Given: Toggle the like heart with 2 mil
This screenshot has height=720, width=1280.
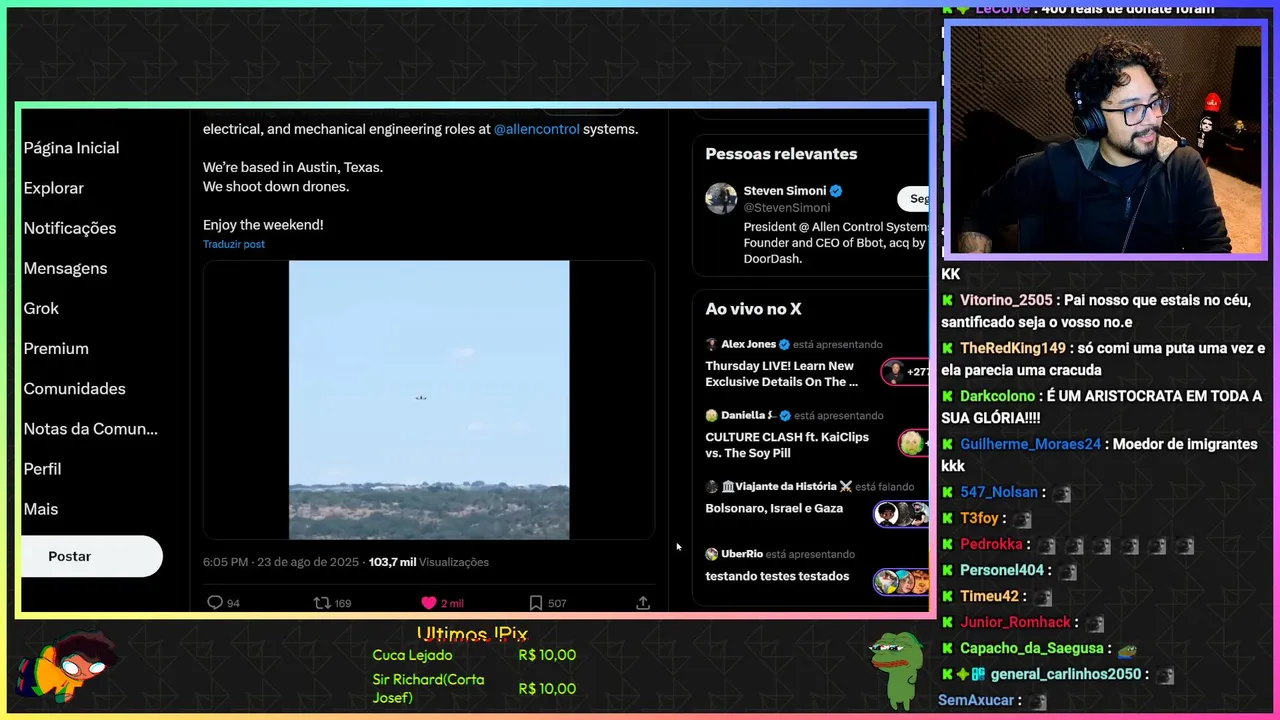Looking at the screenshot, I should [x=429, y=603].
